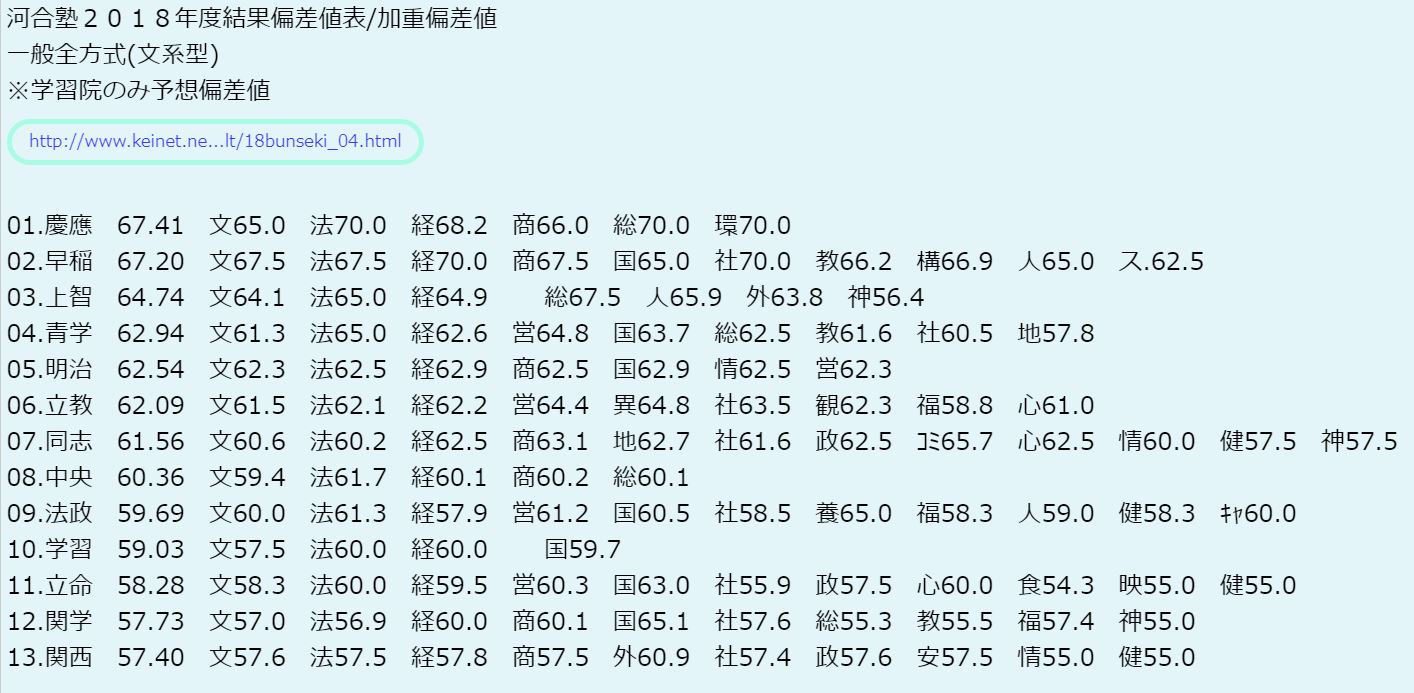Click 早稲 ス.62.5 entry
1414x693 pixels.
[x=1161, y=262]
